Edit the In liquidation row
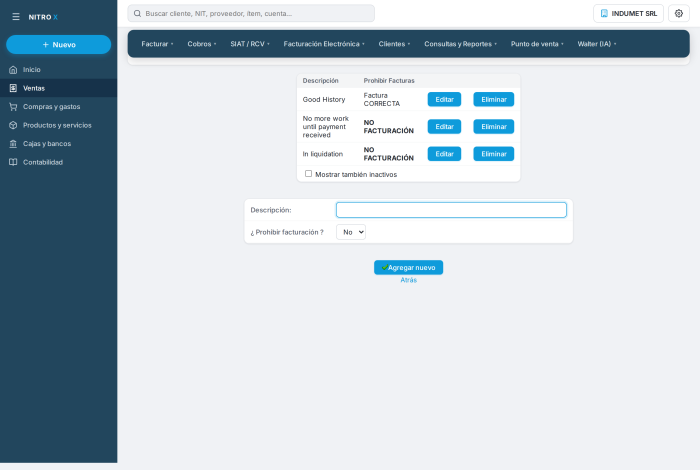The height and width of the screenshot is (470, 700). tap(444, 154)
